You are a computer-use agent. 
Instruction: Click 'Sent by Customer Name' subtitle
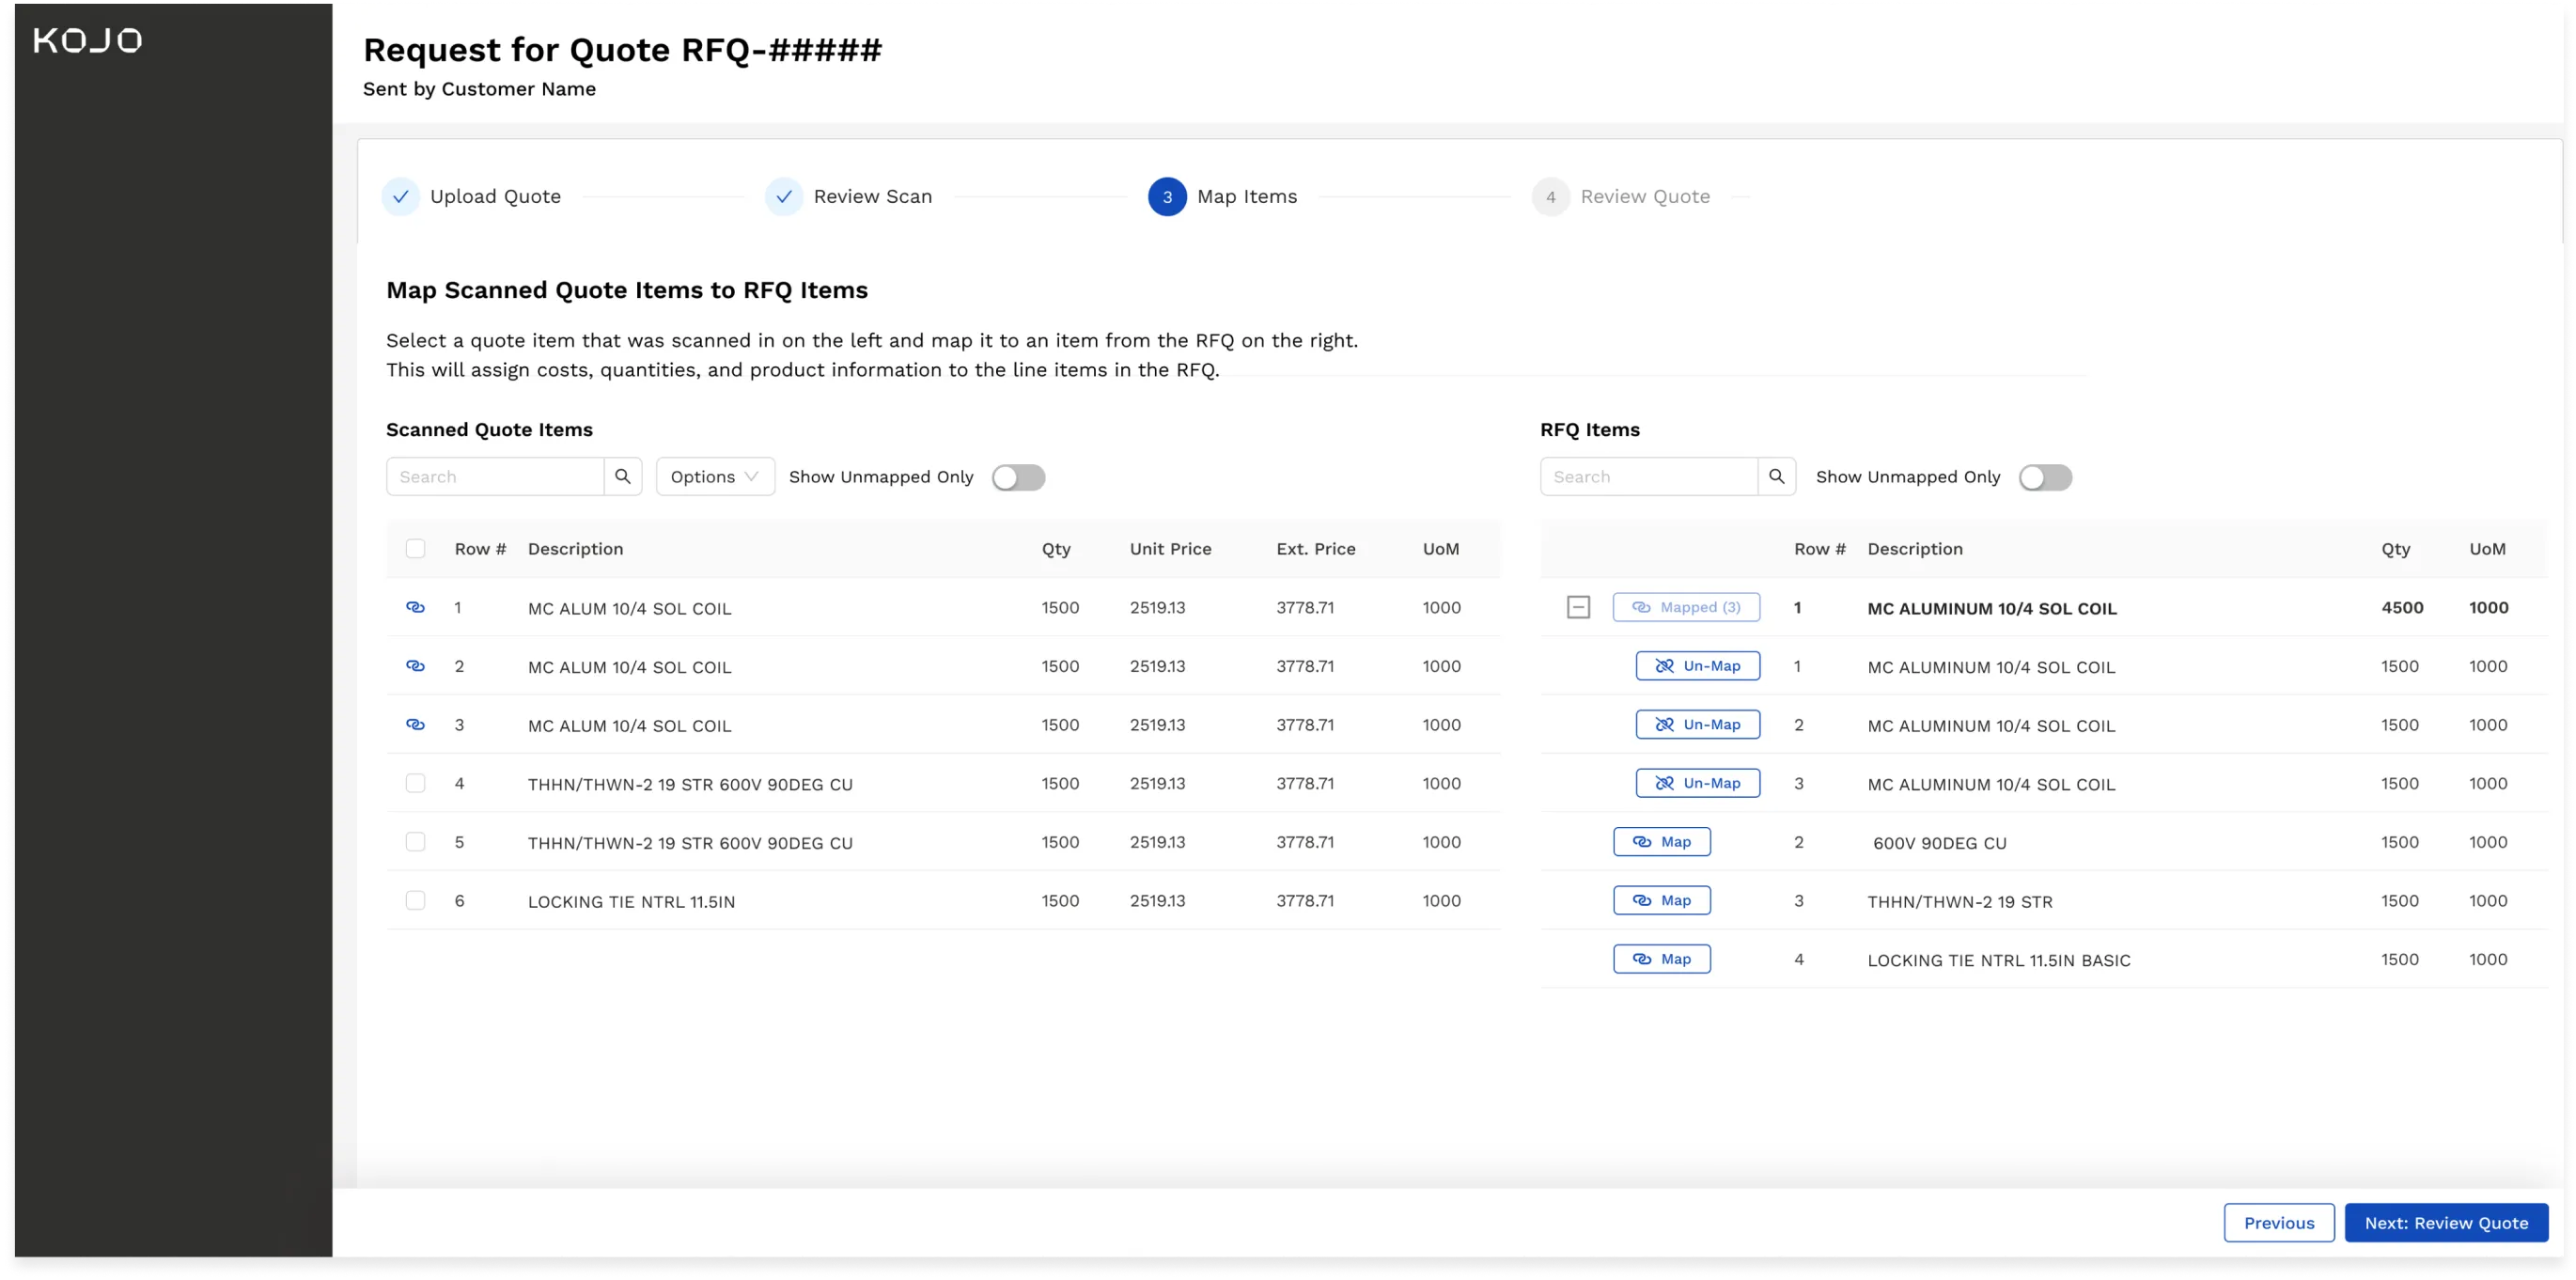pyautogui.click(x=479, y=89)
